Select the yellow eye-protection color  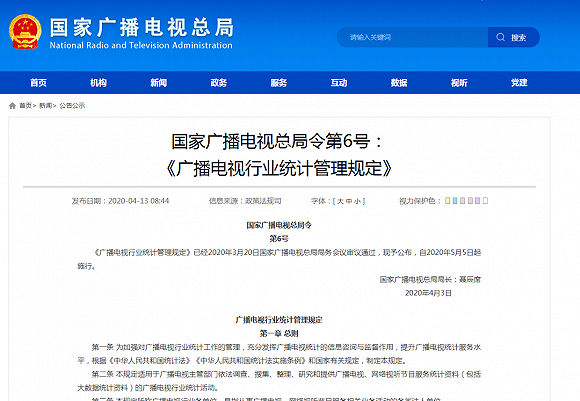pos(448,200)
